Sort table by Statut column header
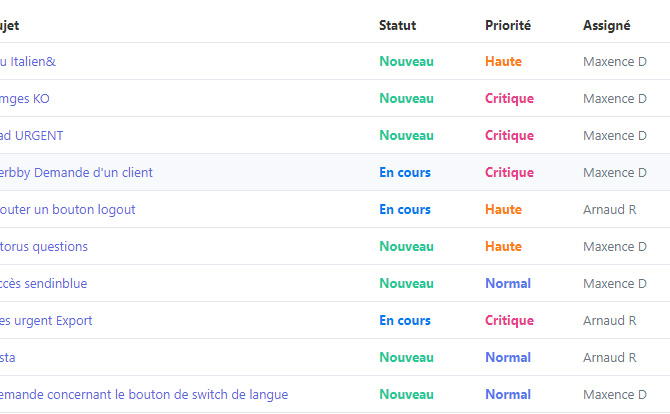 [x=397, y=26]
